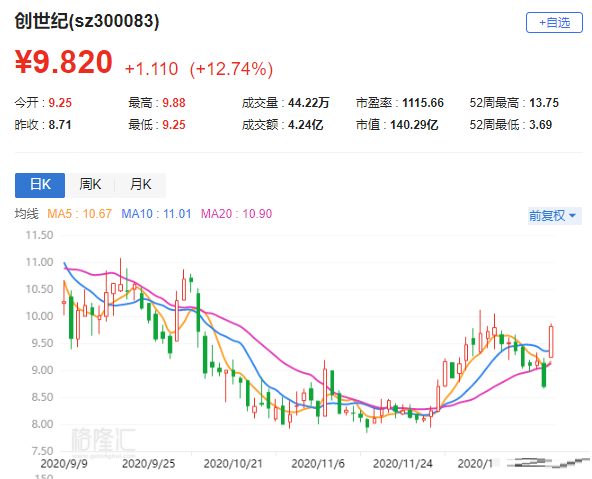This screenshot has height=479, width=592.
Task: Click the 2020/10/21 date axis label
Action: [233, 464]
